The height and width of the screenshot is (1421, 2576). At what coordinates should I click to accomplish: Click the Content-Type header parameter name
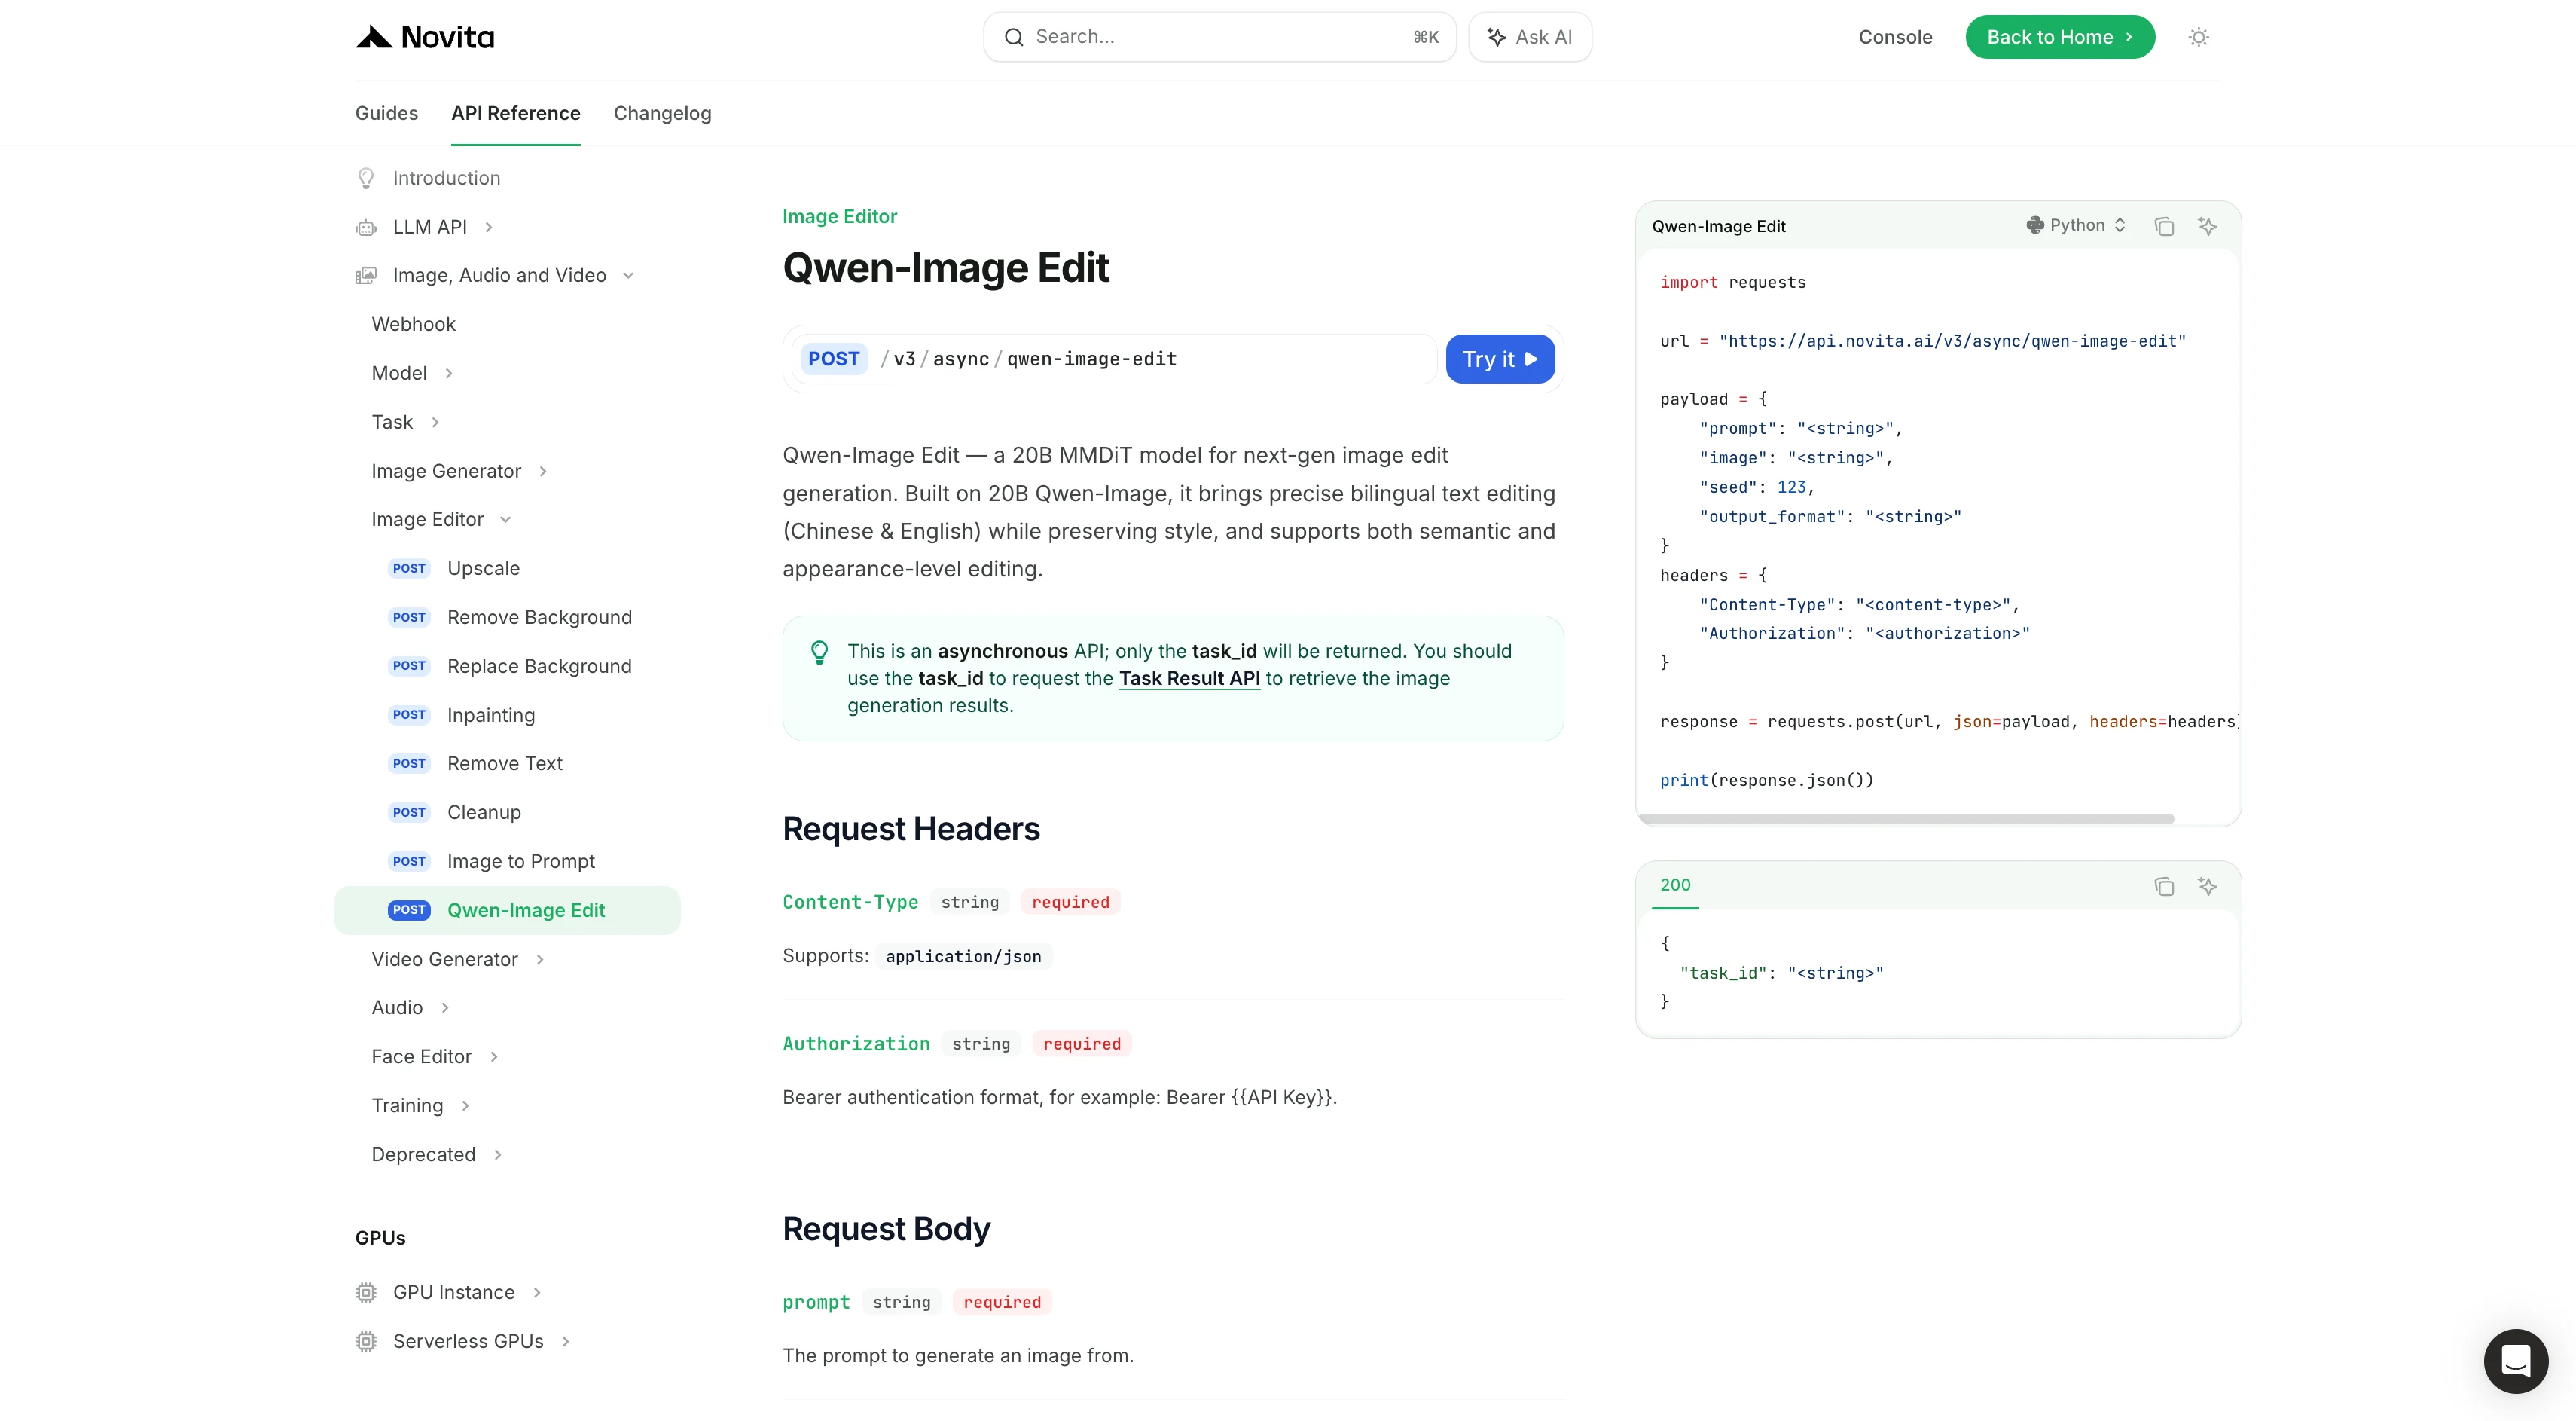[x=850, y=902]
